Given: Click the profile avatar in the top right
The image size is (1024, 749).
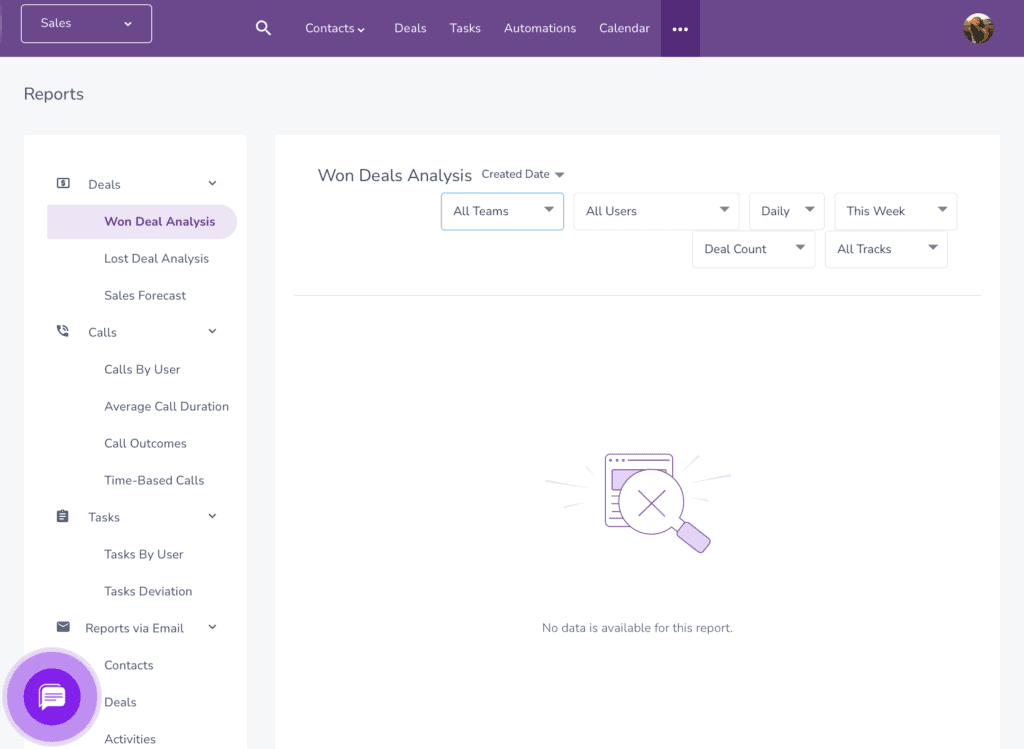Looking at the screenshot, I should click(x=978, y=29).
